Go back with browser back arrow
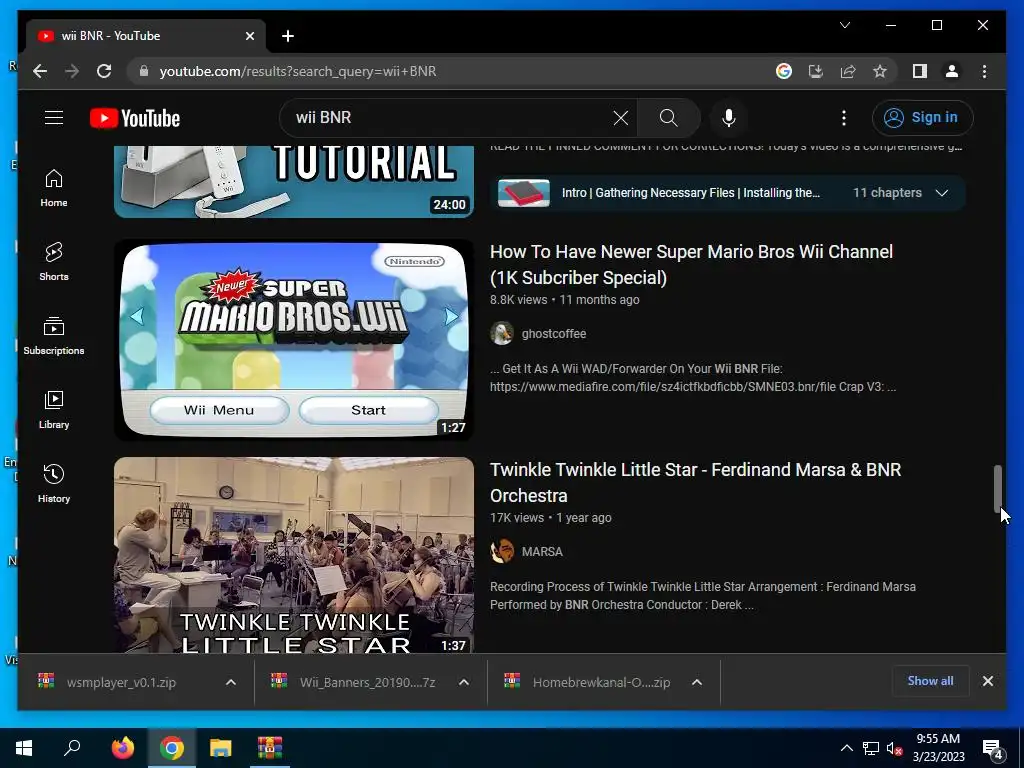The image size is (1024, 768). (40, 71)
